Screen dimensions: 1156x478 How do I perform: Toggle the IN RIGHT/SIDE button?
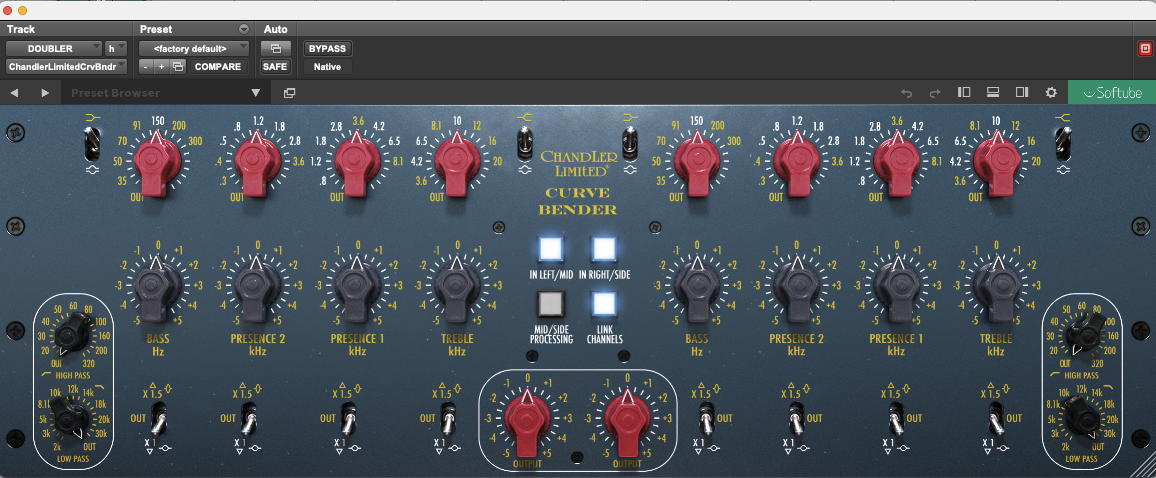tap(604, 249)
